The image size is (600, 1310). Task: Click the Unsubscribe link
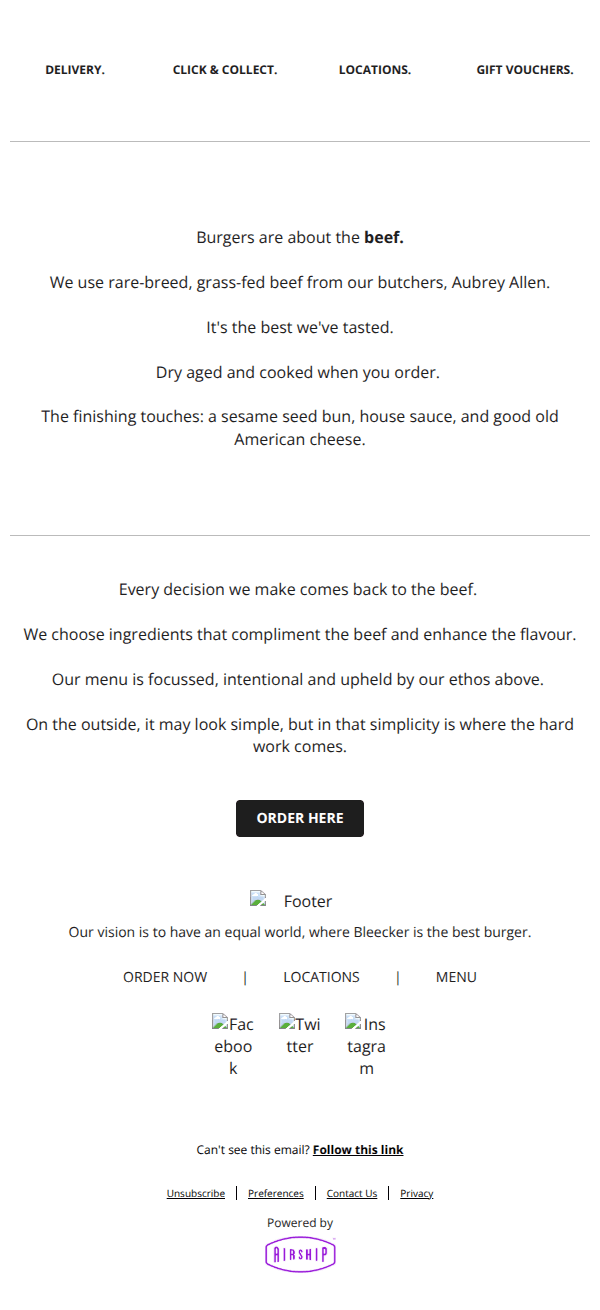pyautogui.click(x=196, y=1193)
